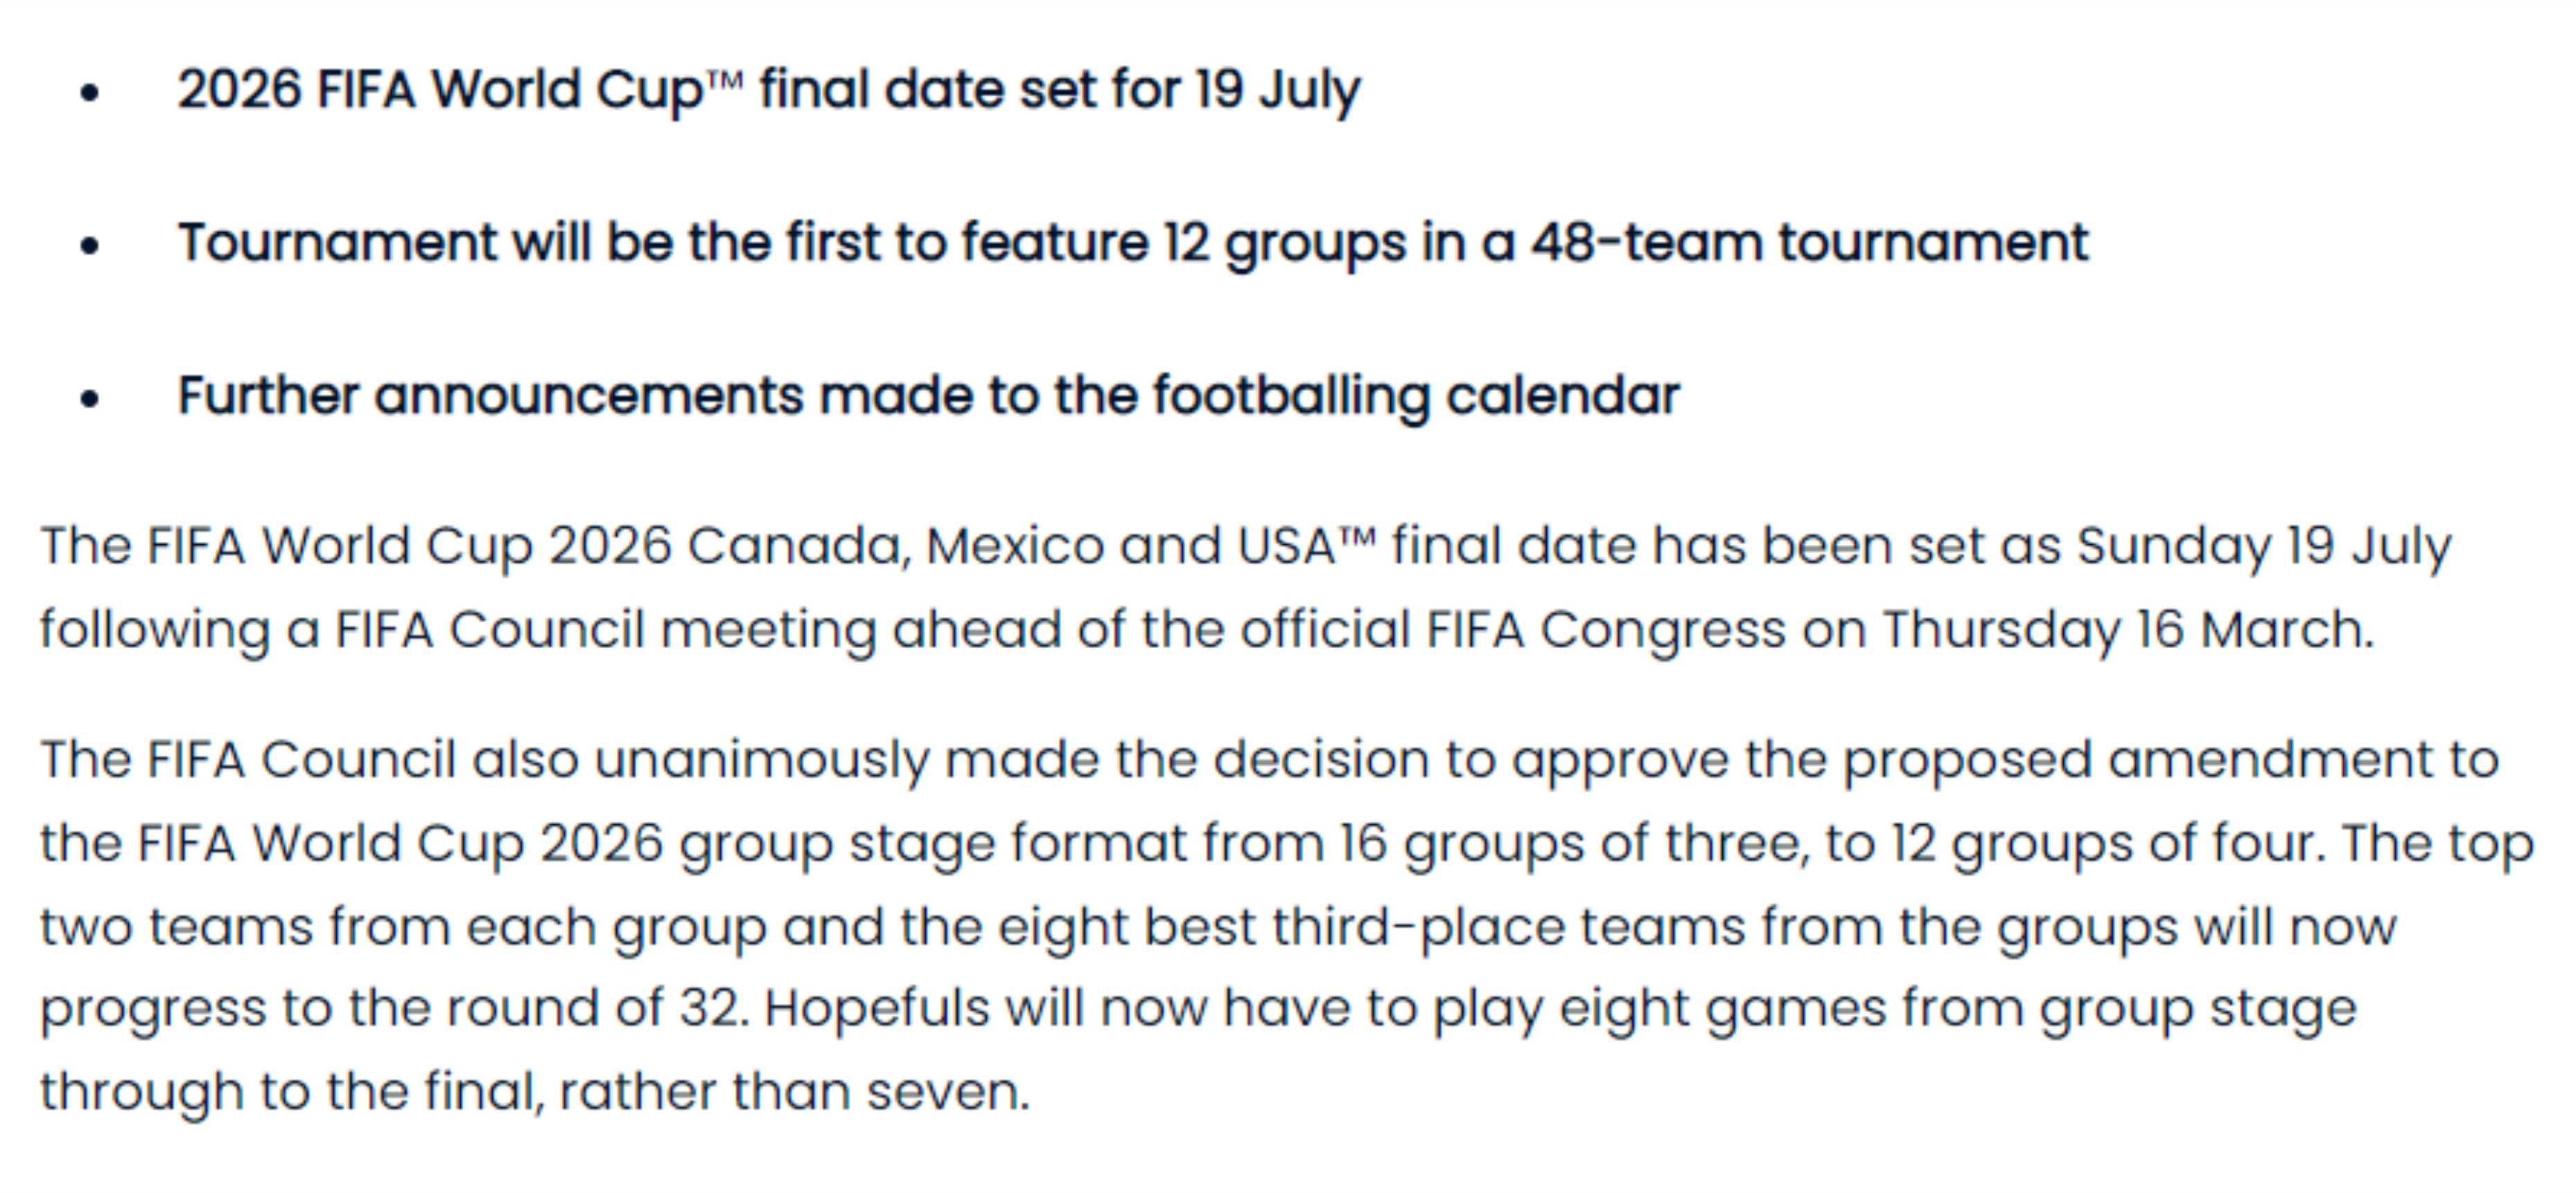The height and width of the screenshot is (1193, 2576).
Task: Click the 'Further announcements' bullet line
Action: (x=929, y=397)
